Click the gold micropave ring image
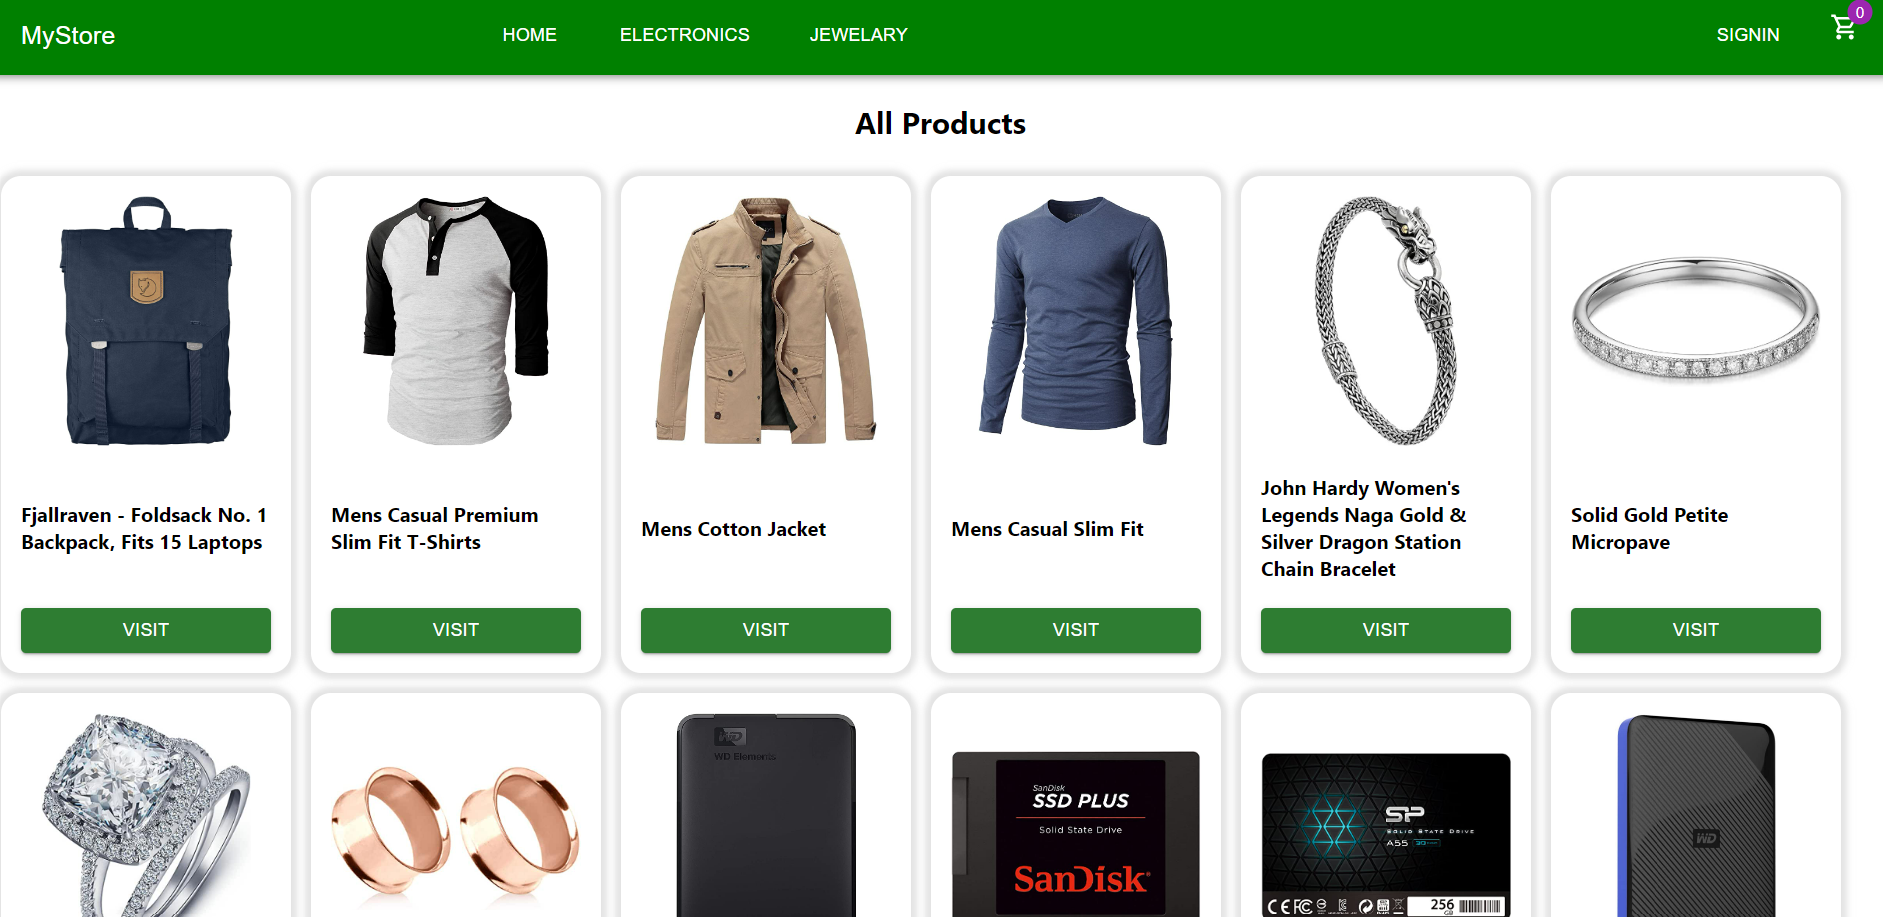 click(1696, 319)
